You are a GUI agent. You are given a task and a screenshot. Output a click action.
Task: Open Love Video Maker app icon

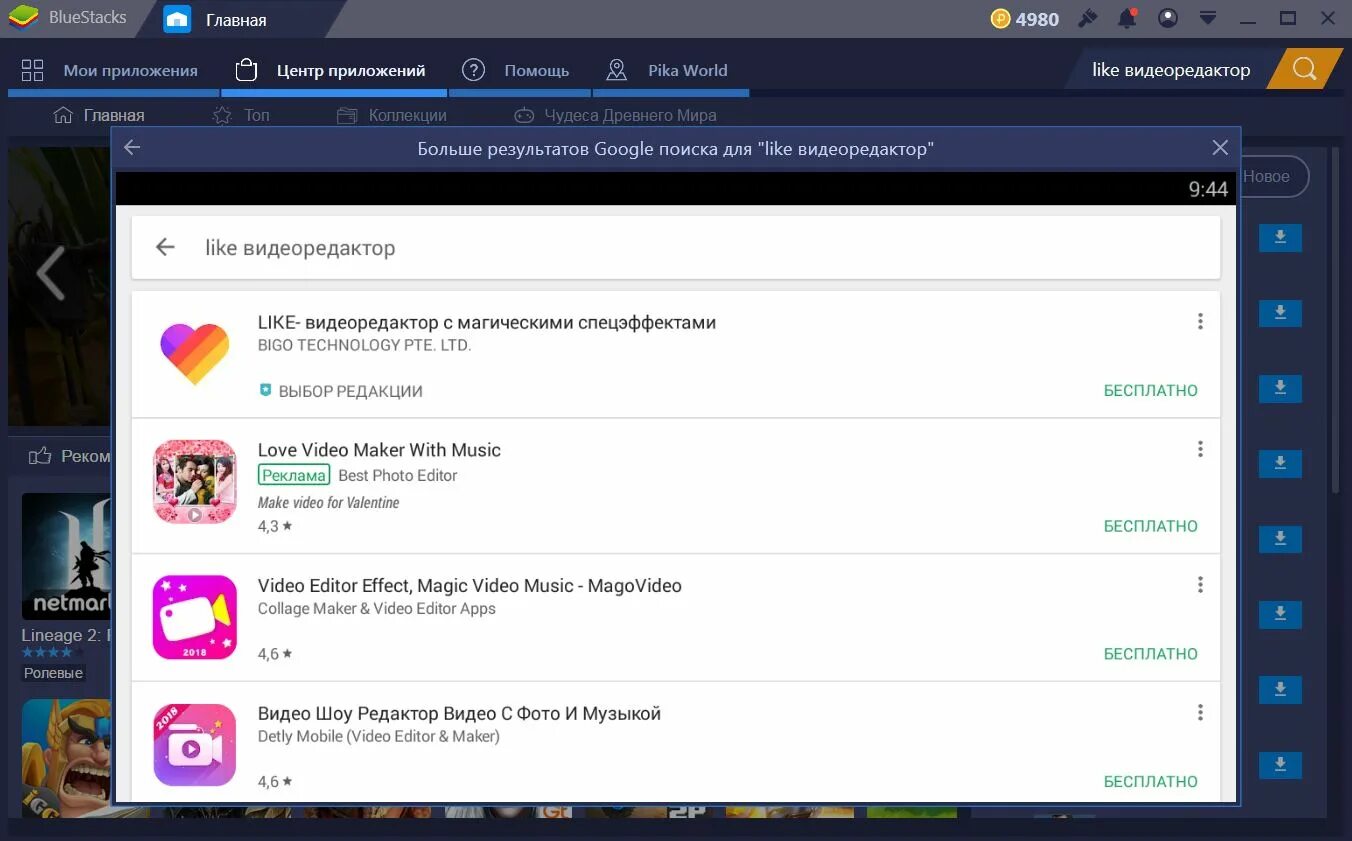pos(195,482)
